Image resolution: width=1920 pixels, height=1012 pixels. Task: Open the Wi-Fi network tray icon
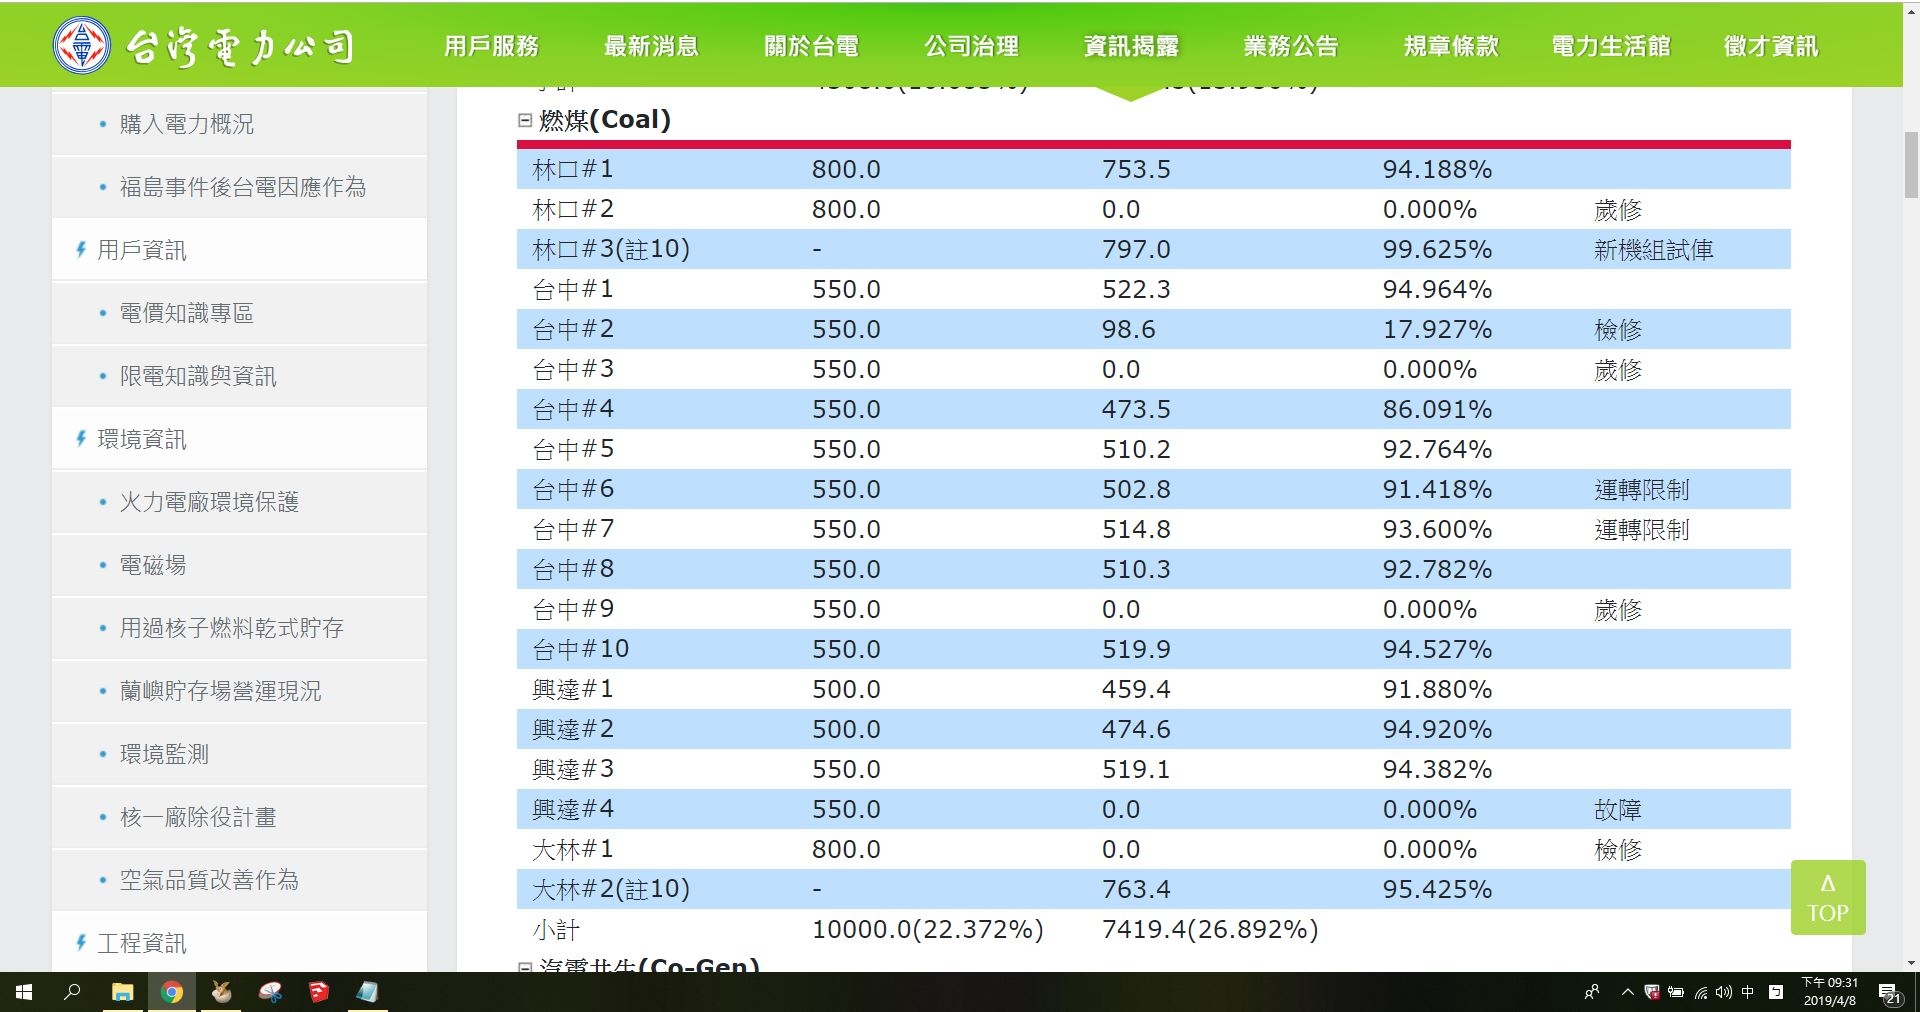(1700, 992)
